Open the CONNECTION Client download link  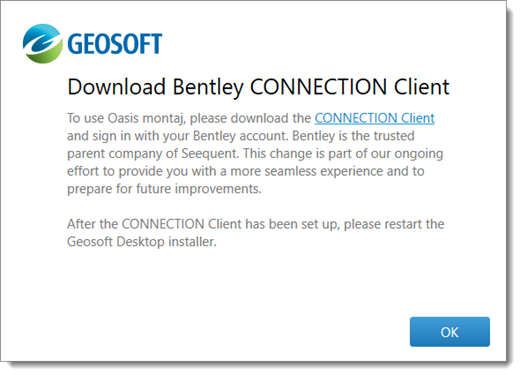374,118
